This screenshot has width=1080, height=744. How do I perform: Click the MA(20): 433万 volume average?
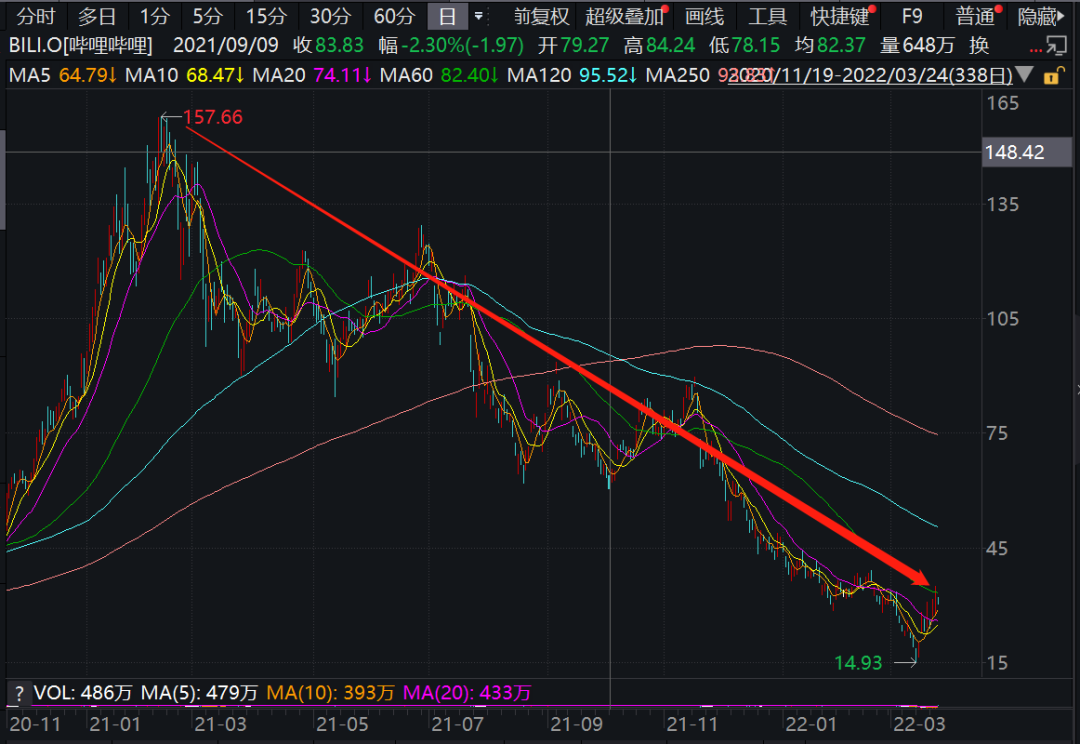(467, 692)
